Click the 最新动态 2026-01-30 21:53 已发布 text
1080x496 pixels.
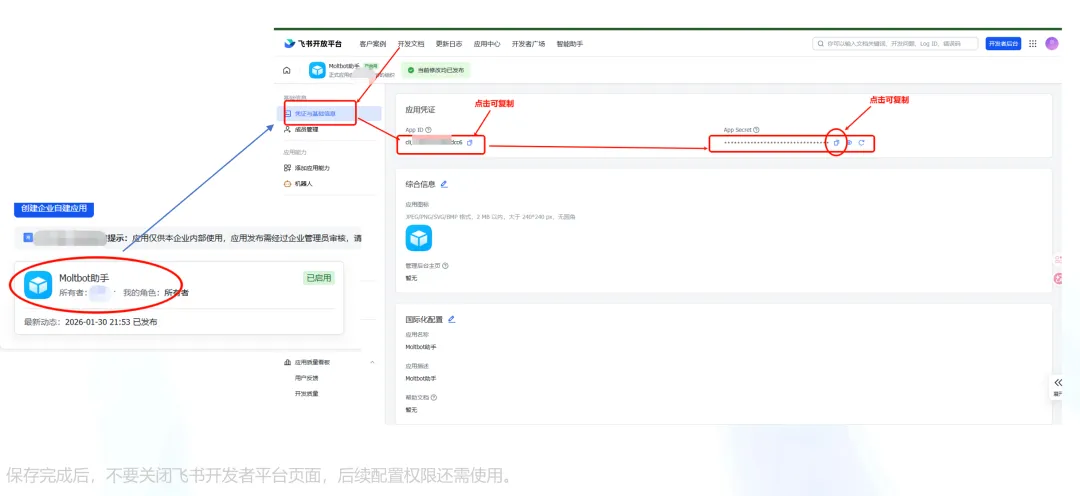[x=90, y=322]
